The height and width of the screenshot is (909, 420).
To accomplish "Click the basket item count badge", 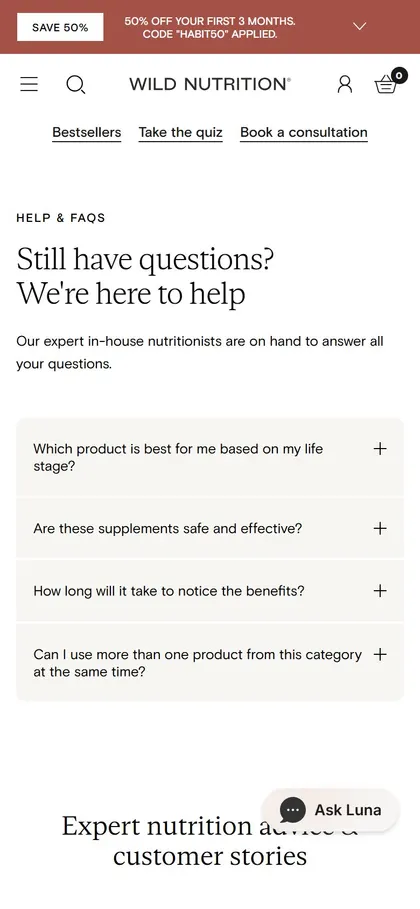I will tap(399, 75).
